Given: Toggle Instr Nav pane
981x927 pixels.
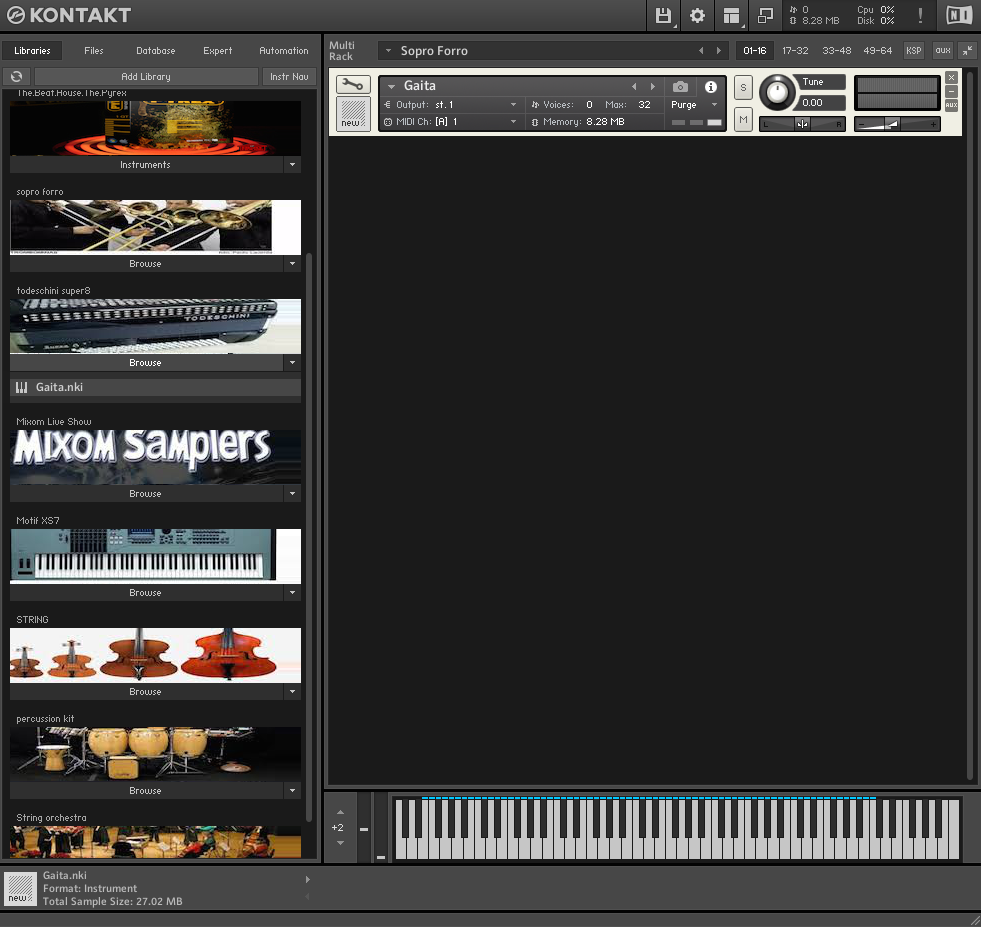Looking at the screenshot, I should point(289,76).
